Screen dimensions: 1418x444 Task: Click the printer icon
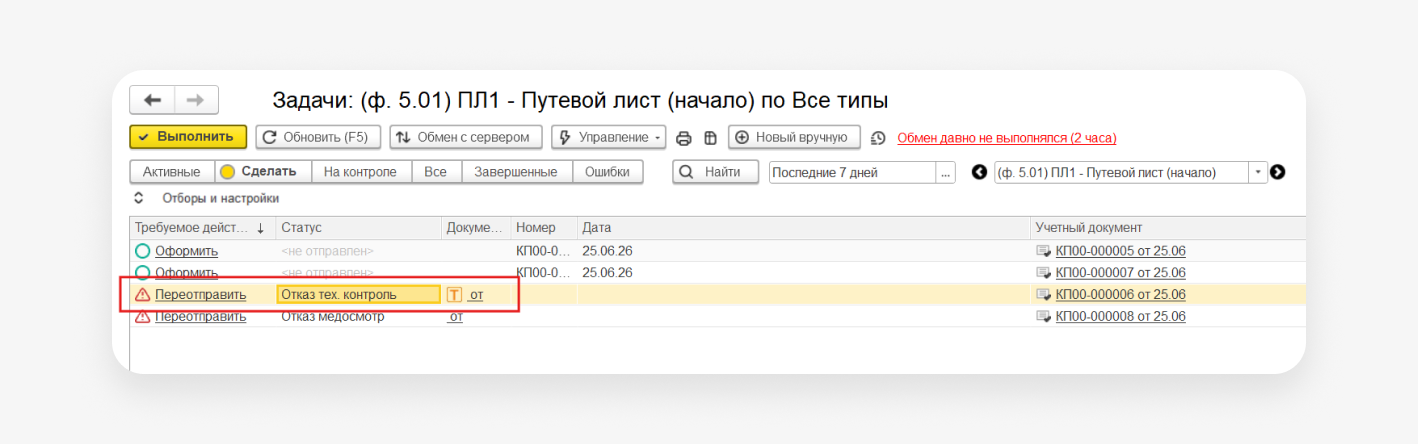pos(684,138)
